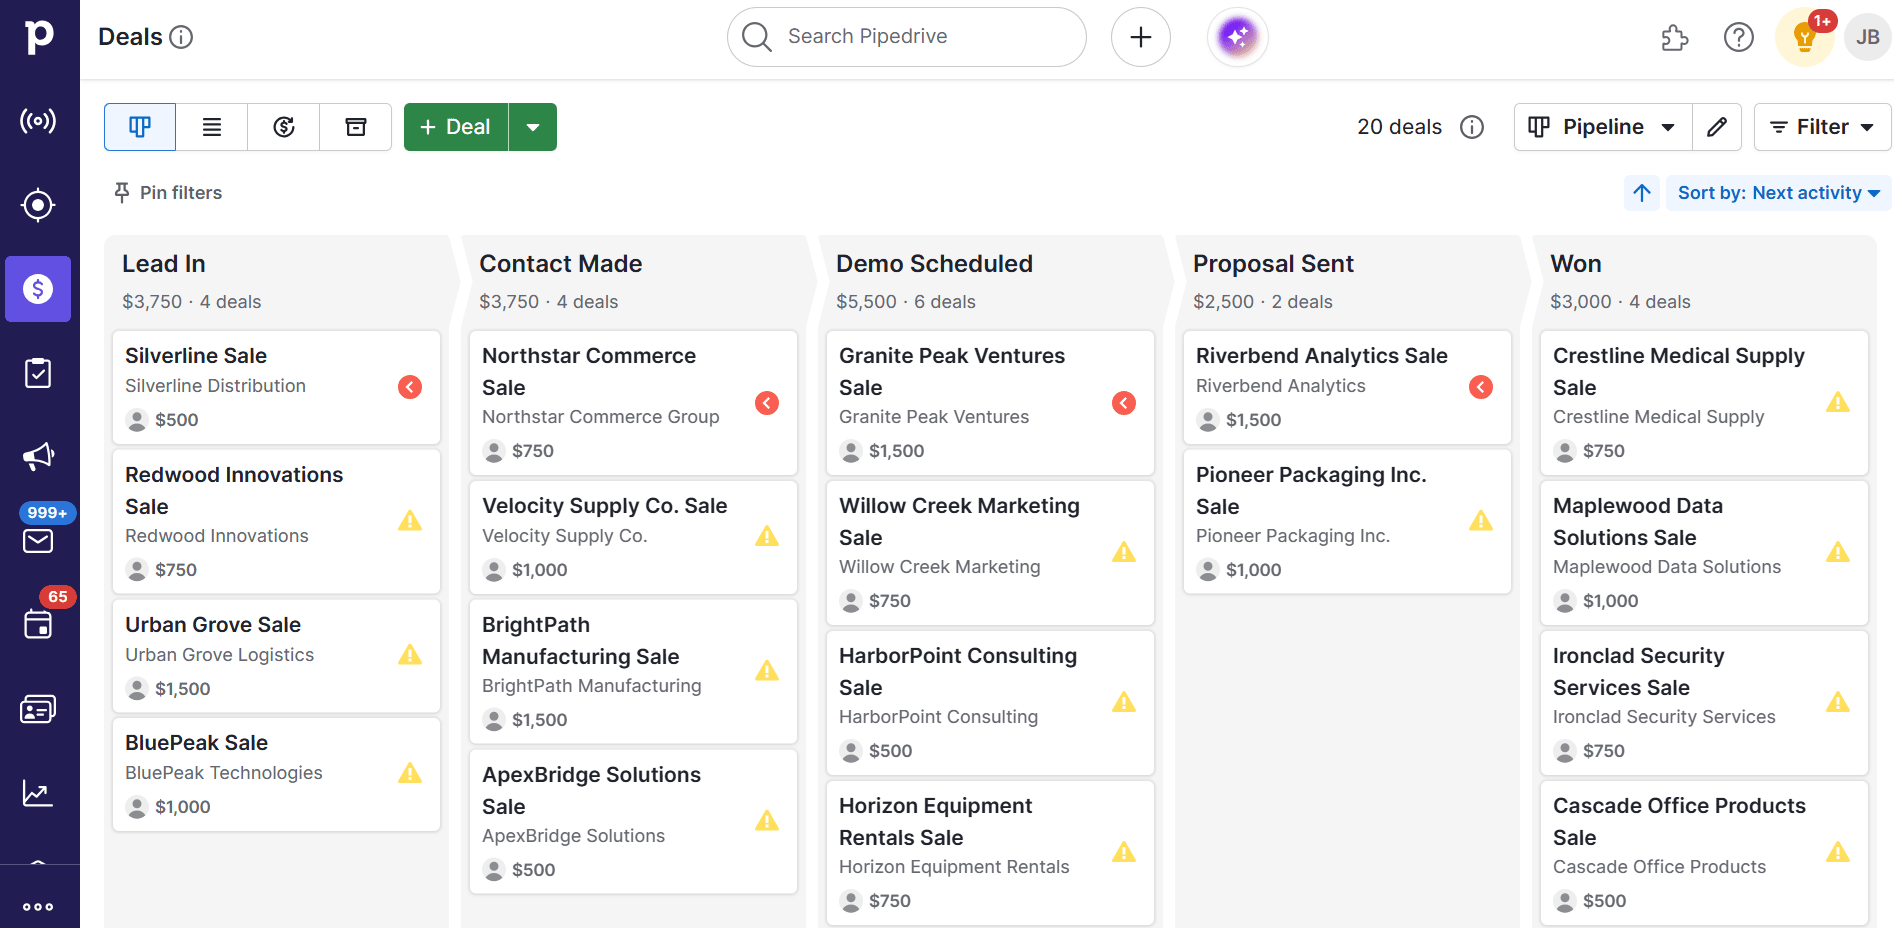Image resolution: width=1894 pixels, height=928 pixels.
Task: Open Insights reports from the sidebar
Action: click(38, 793)
